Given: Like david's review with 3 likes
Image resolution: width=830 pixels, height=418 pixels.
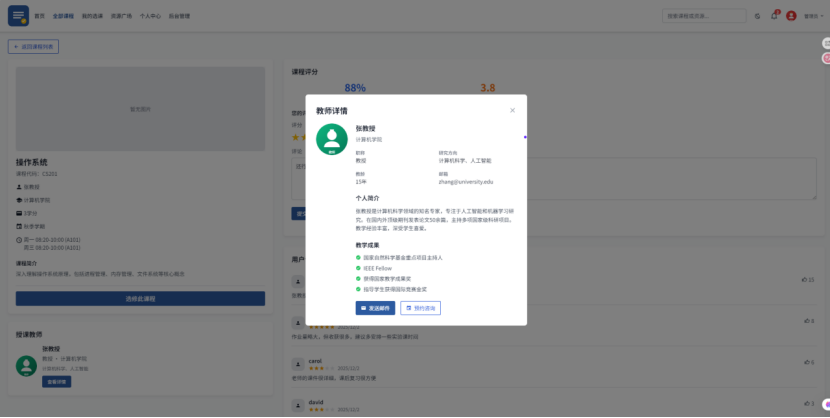Looking at the screenshot, I should (807, 403).
